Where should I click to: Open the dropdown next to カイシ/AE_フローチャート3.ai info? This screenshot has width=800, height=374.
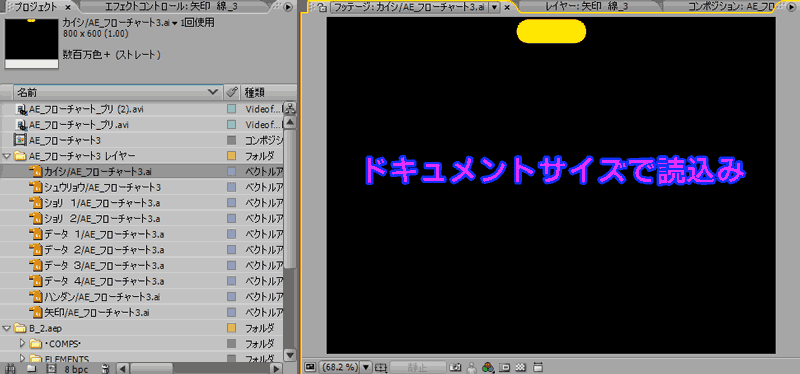[175, 23]
